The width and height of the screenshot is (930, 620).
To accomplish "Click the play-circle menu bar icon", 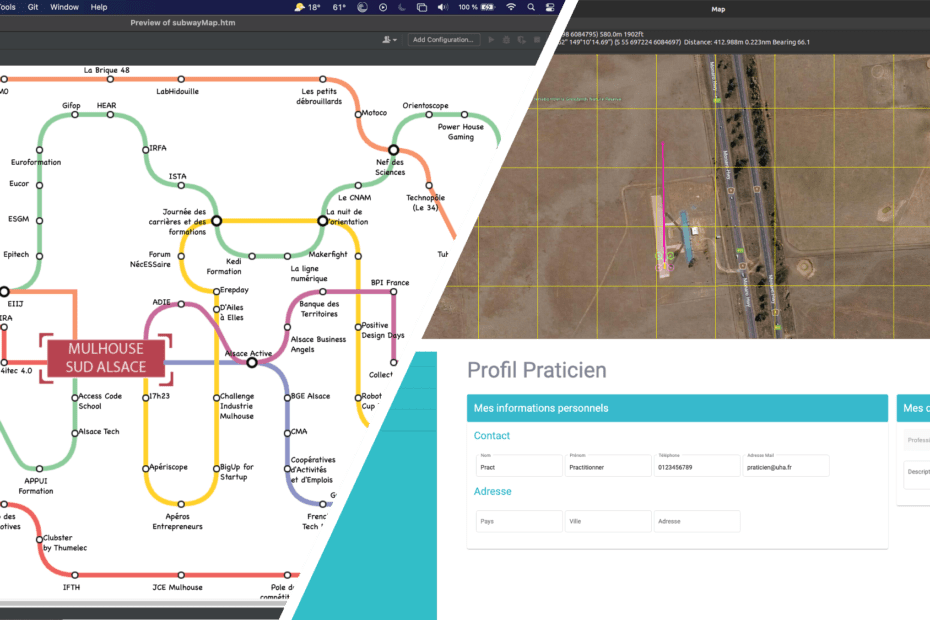I will pyautogui.click(x=383, y=7).
